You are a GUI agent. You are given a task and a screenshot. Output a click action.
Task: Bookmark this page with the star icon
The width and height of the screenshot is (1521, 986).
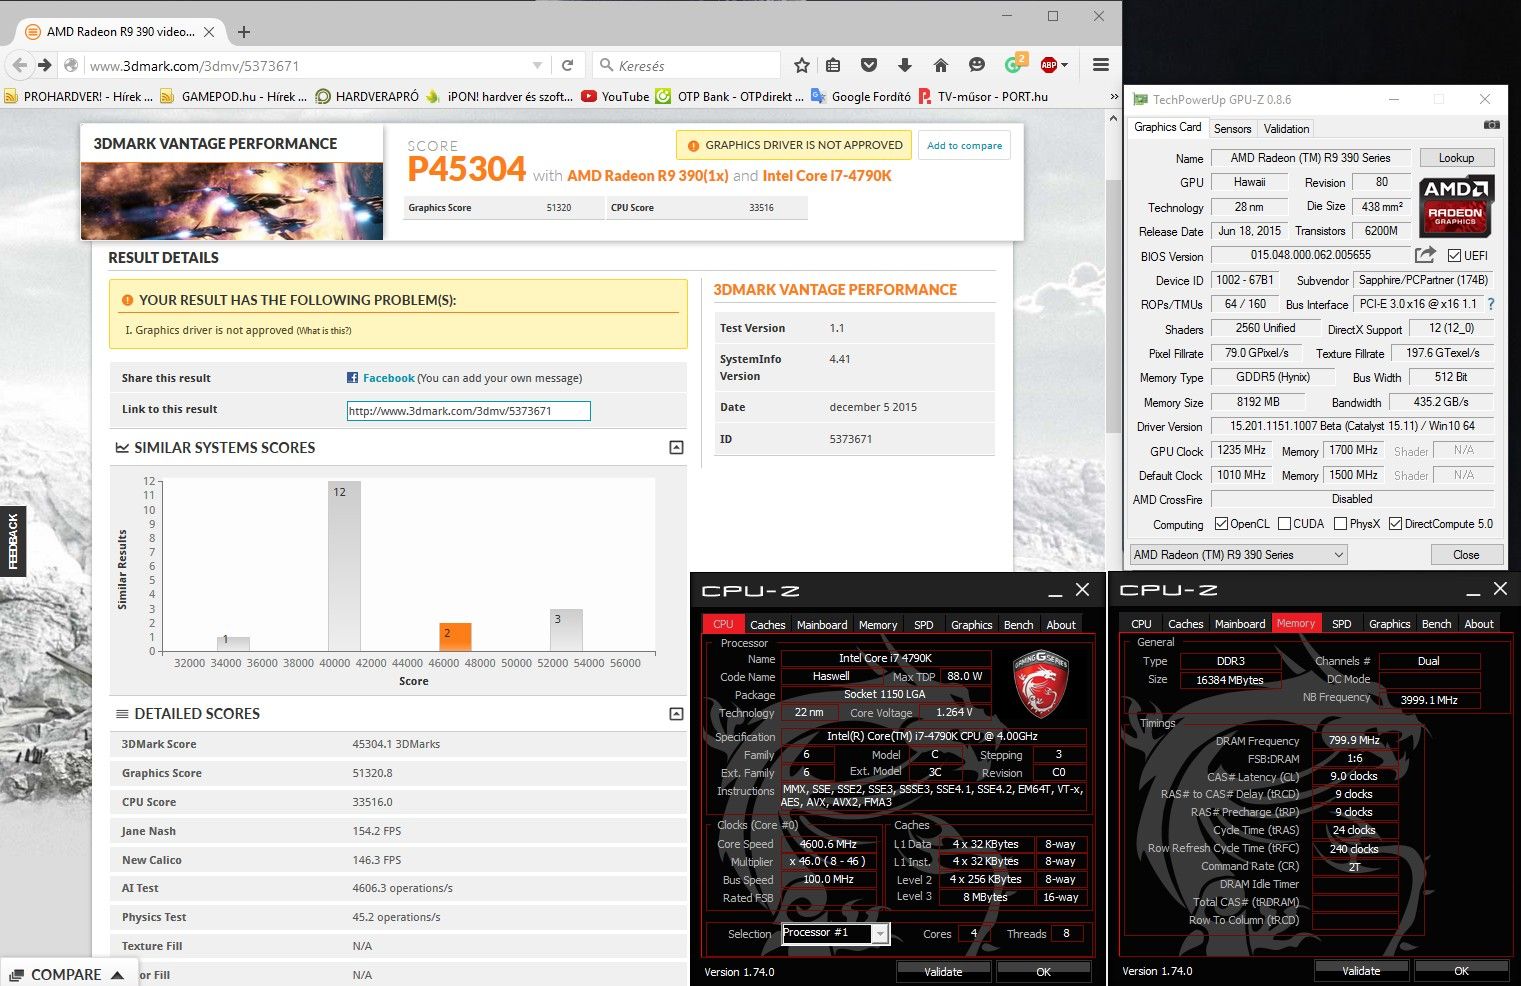click(x=801, y=65)
